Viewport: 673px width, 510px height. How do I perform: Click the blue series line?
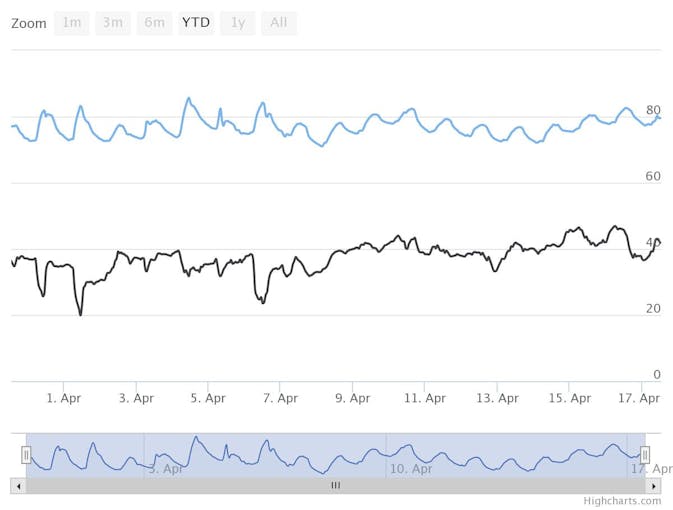[x=300, y=125]
